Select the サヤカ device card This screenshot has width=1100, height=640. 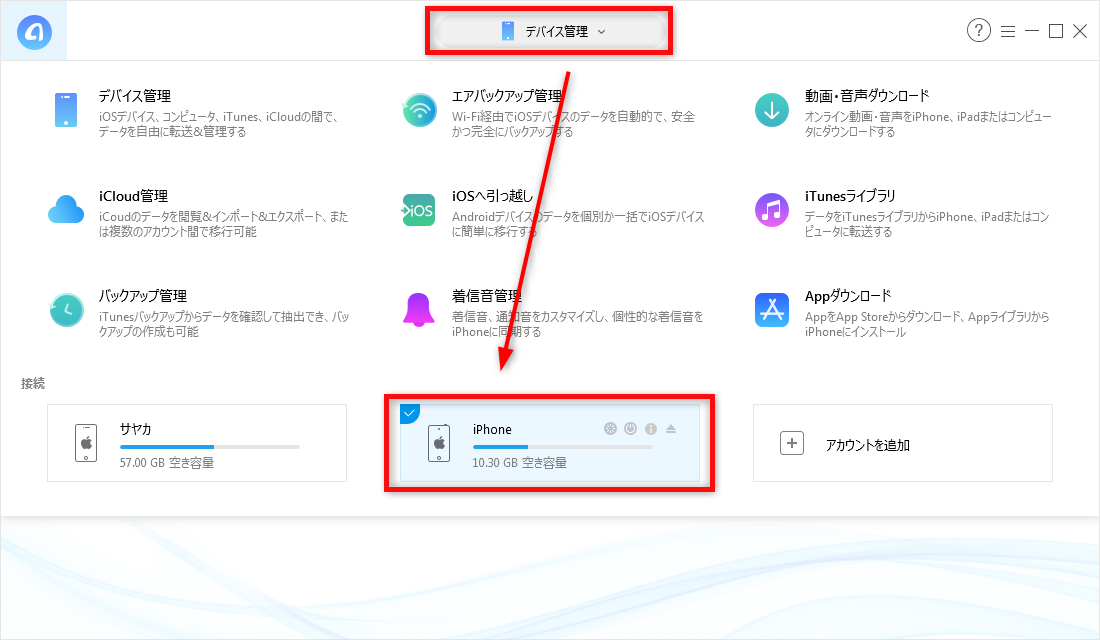(x=197, y=443)
